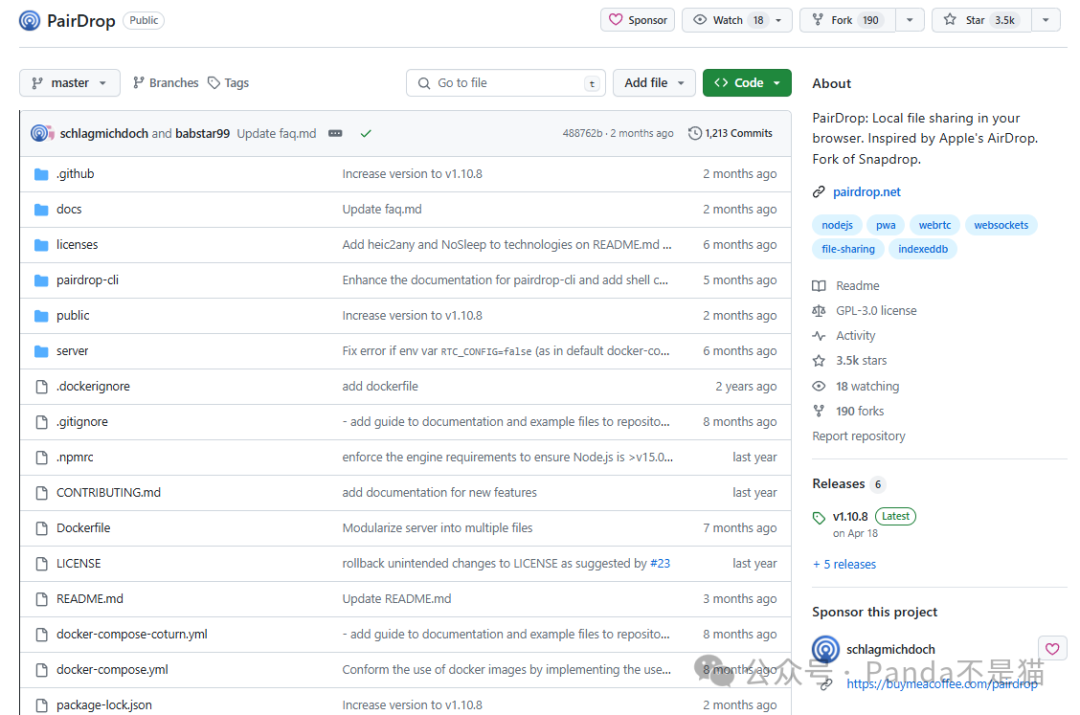Fork the repository with the Fork button
This screenshot has width=1080, height=715.
click(x=847, y=20)
